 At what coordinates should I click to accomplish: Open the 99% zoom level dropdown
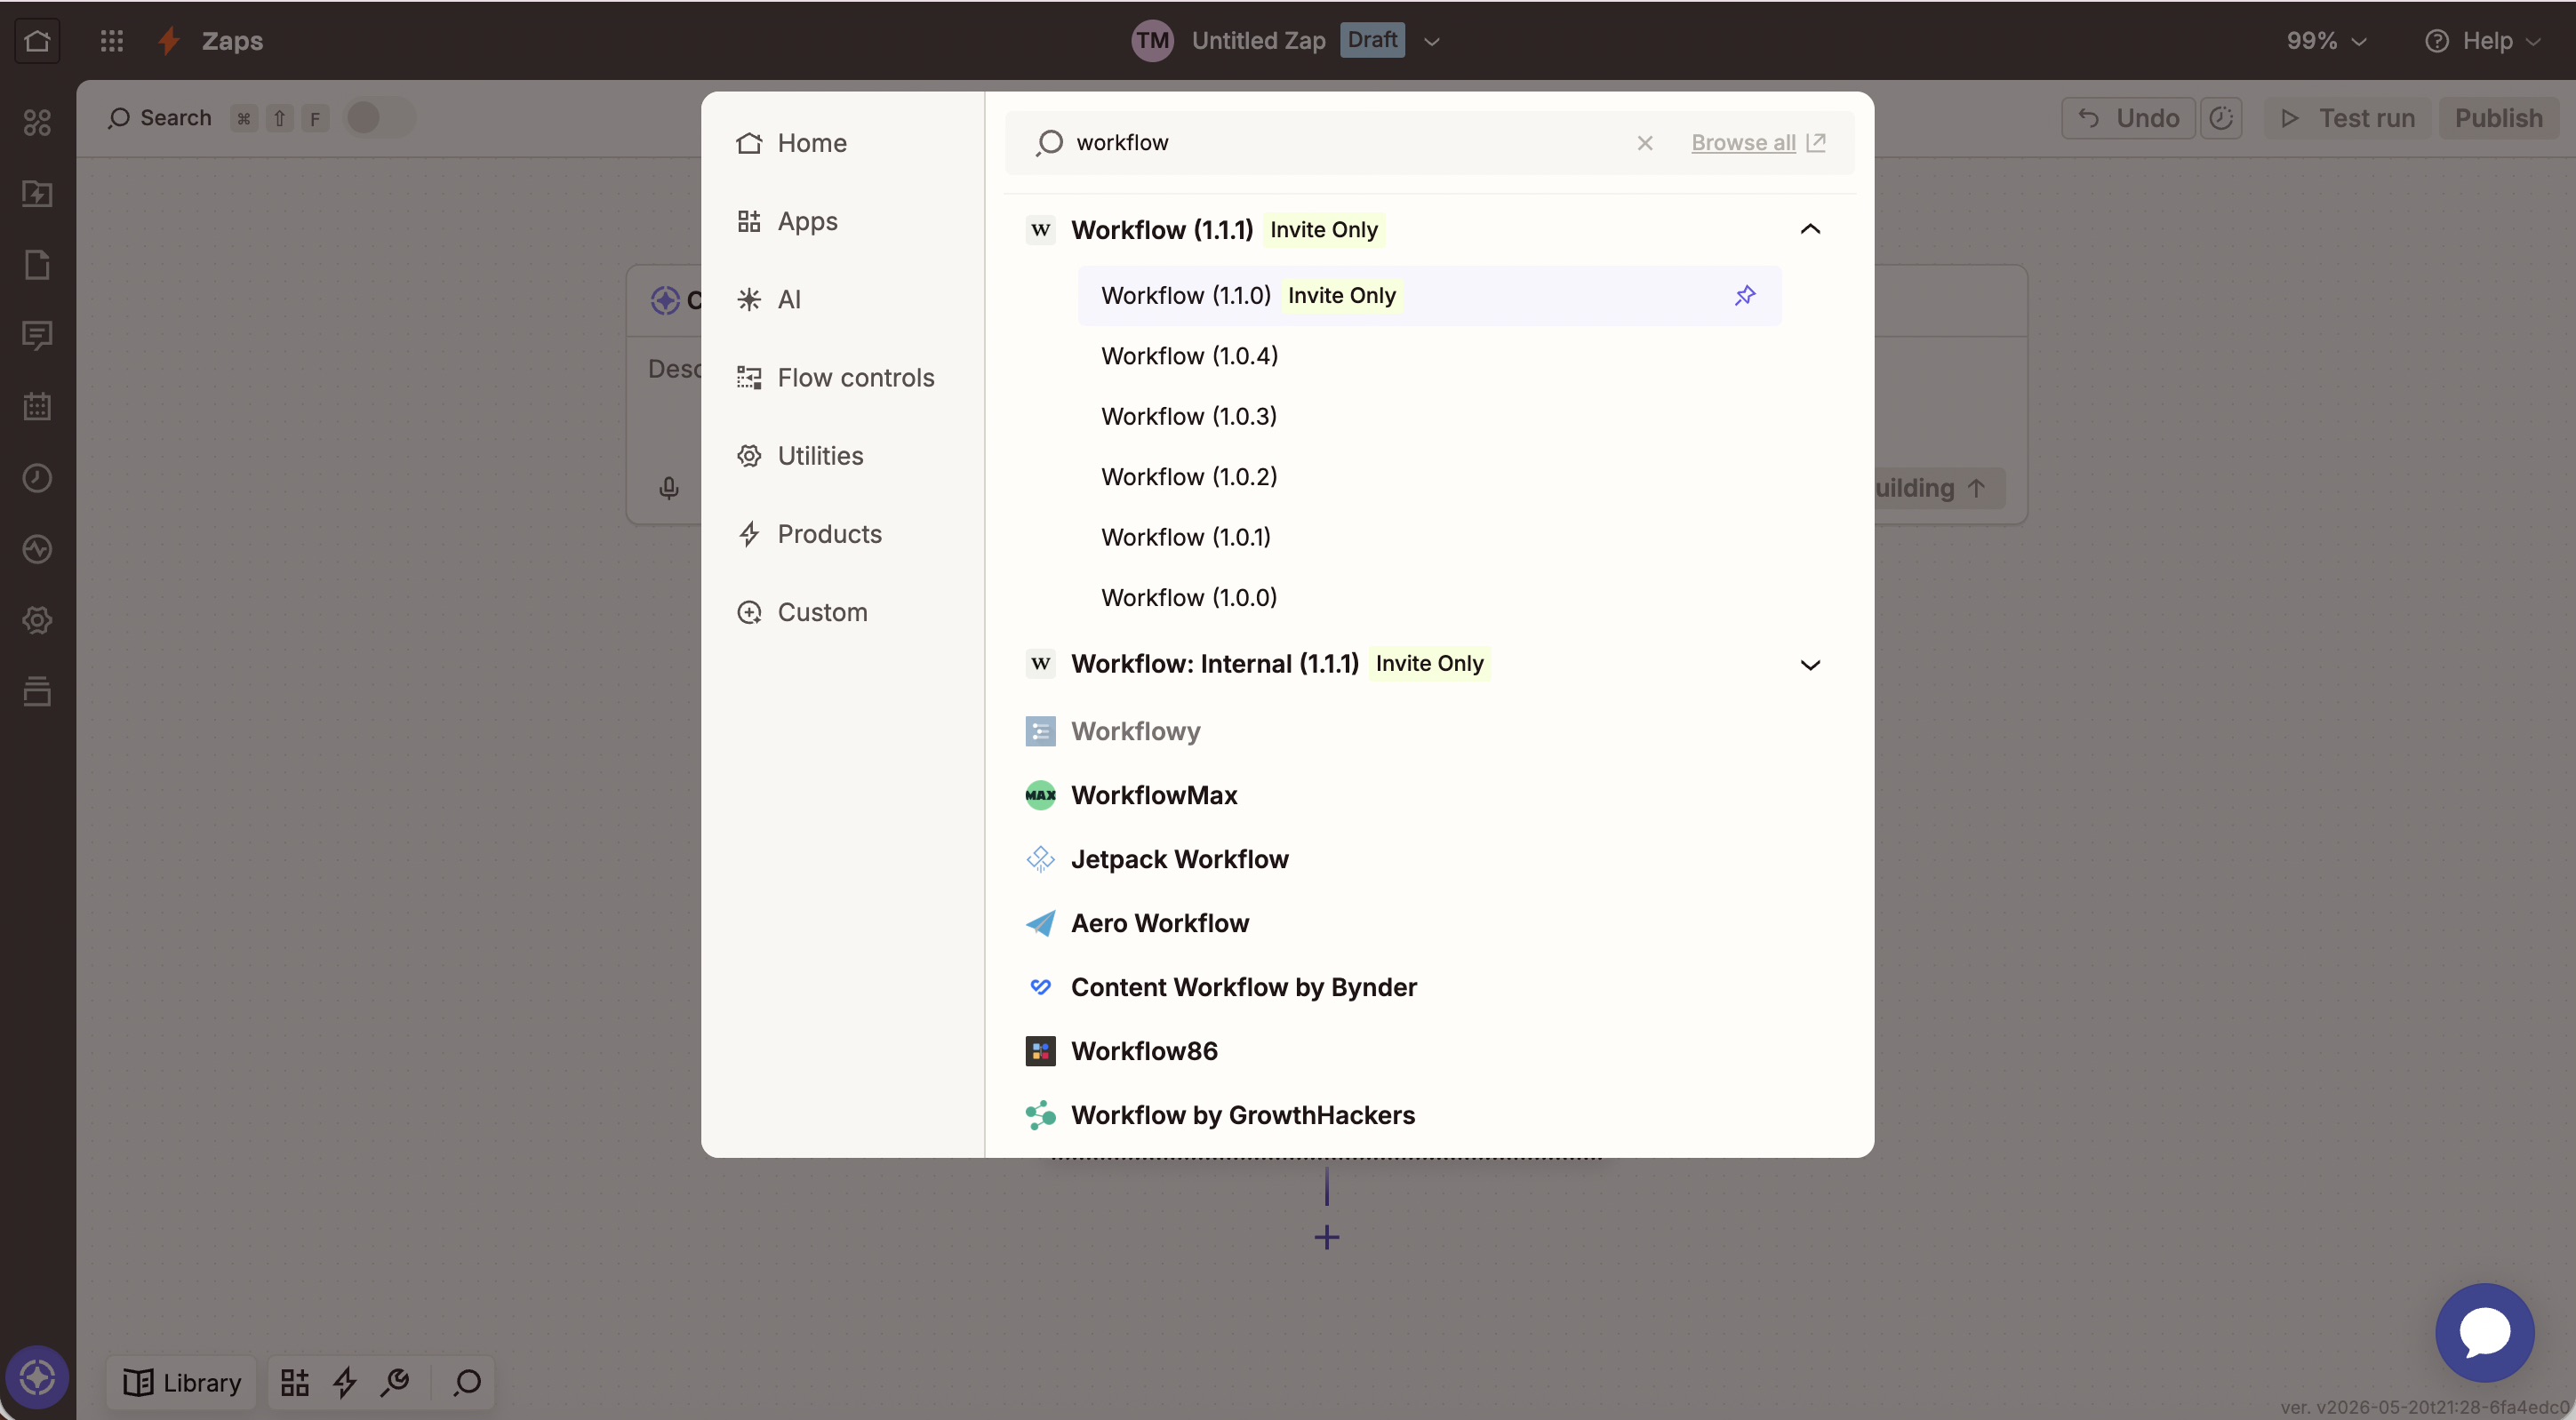(x=2326, y=41)
